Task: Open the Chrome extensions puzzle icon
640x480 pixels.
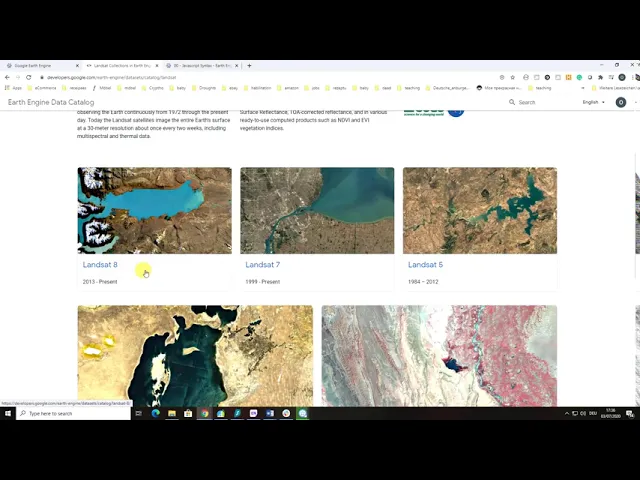Action: pyautogui.click(x=600, y=77)
